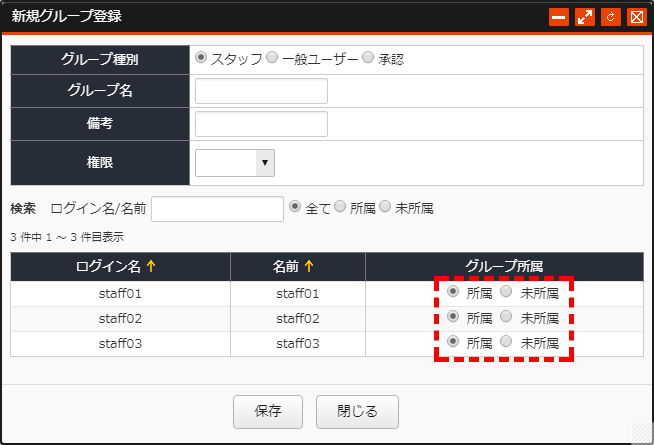654x445 pixels.
Task: Click the ログイン名 column header
Action: tap(121, 266)
